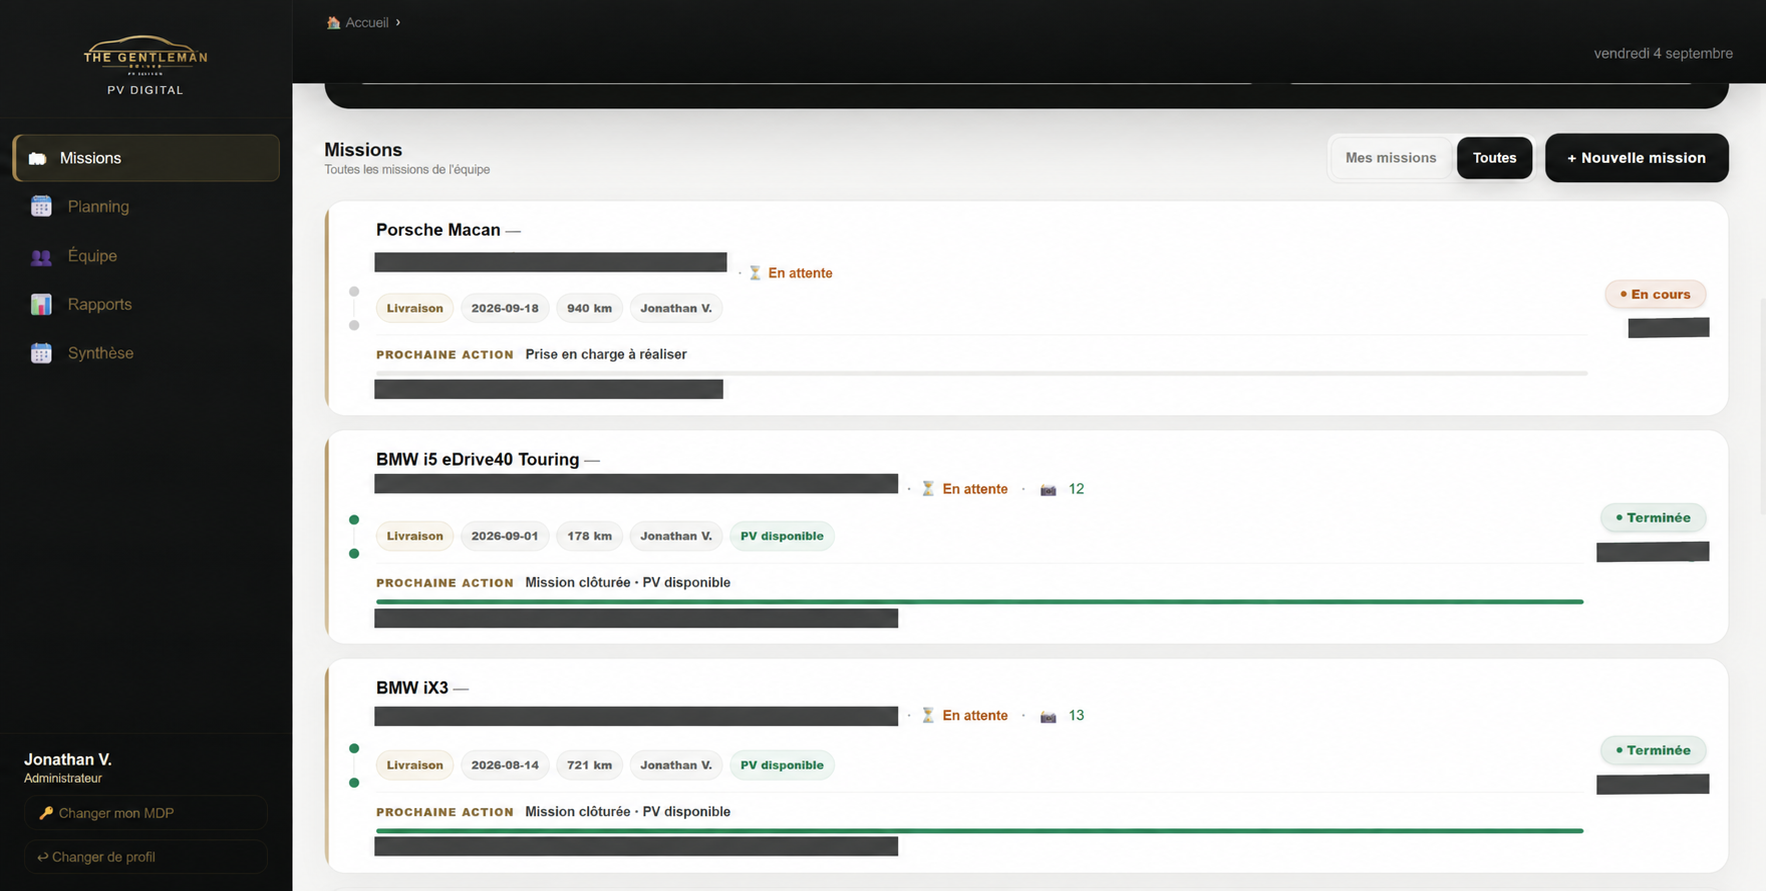Follow the Accueil breadcrumb link
The width and height of the screenshot is (1766, 891).
pos(367,22)
